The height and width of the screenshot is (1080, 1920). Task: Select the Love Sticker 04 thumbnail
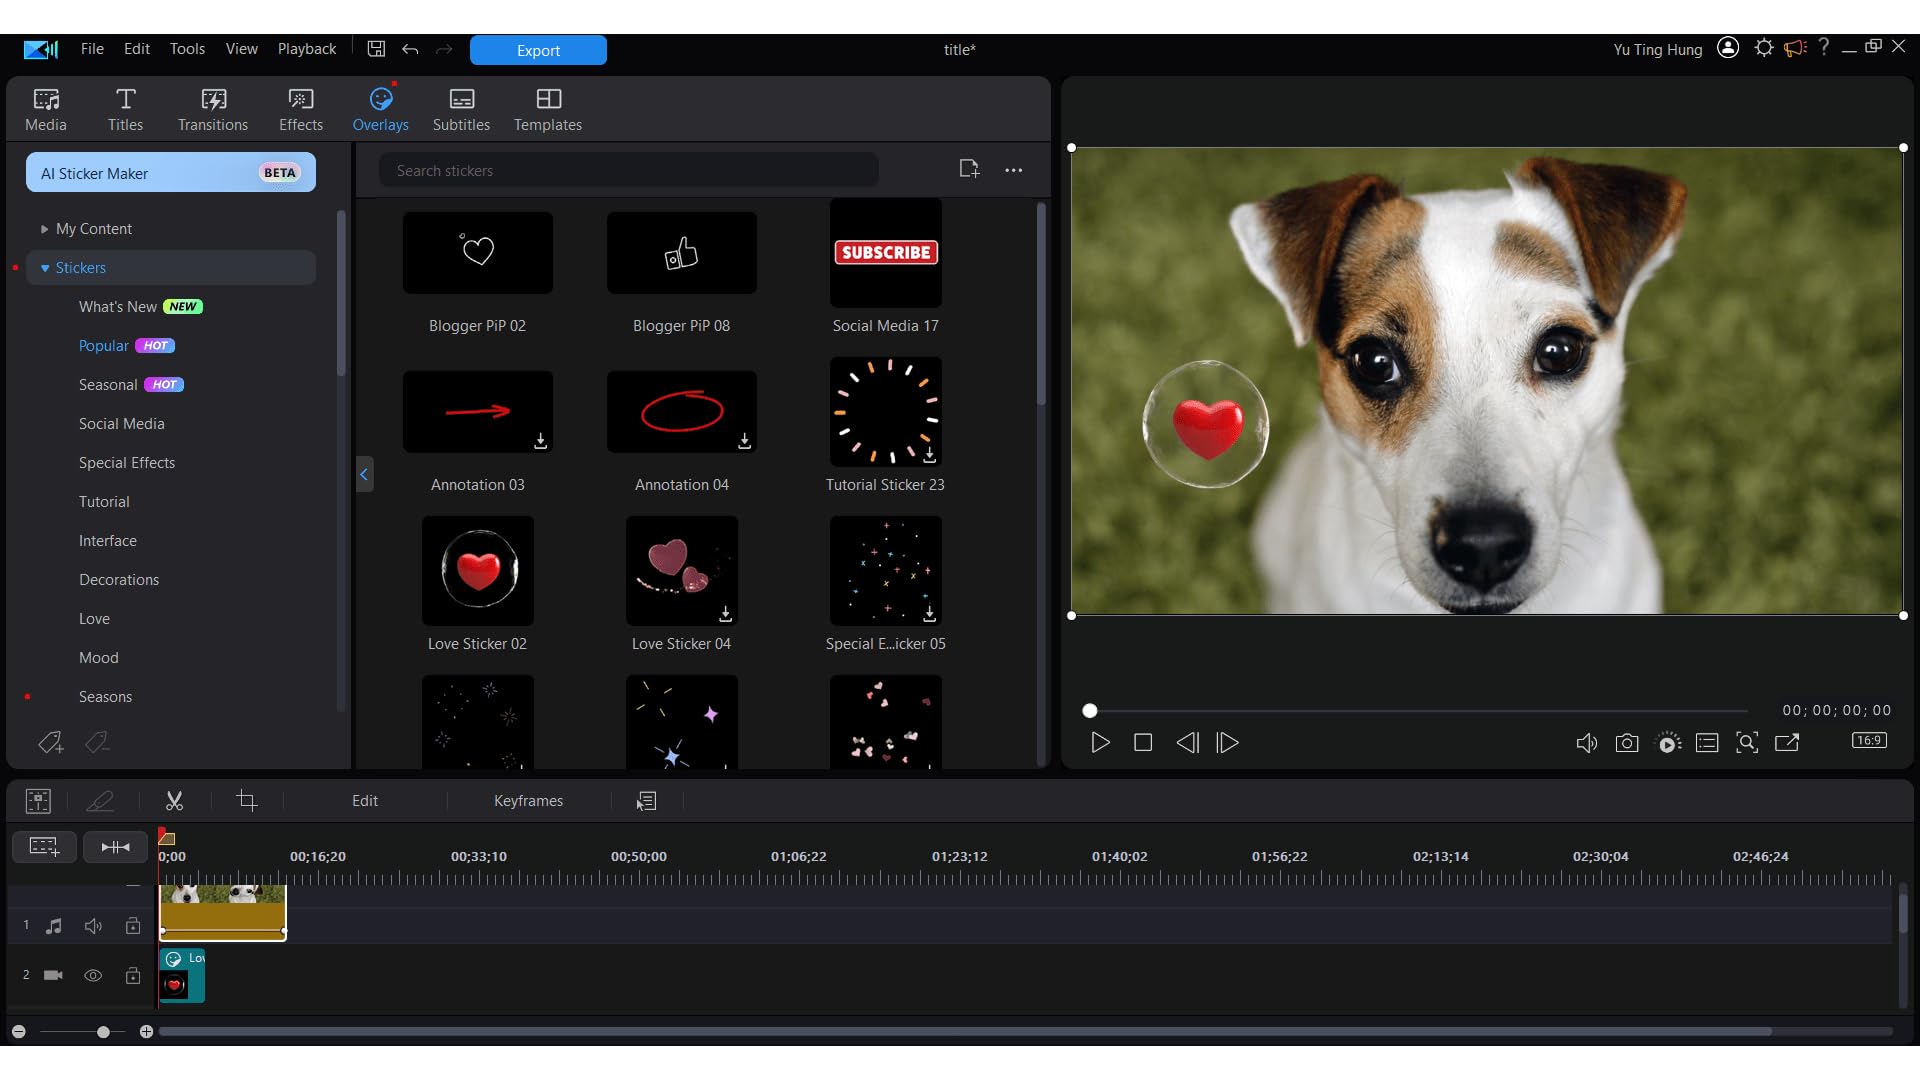[681, 571]
